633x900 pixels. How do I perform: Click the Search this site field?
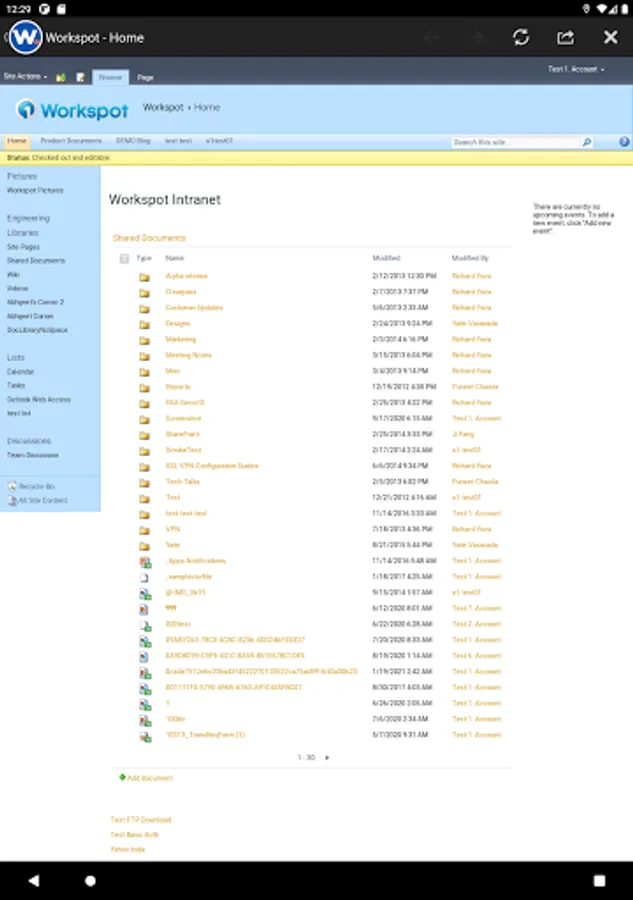point(516,142)
